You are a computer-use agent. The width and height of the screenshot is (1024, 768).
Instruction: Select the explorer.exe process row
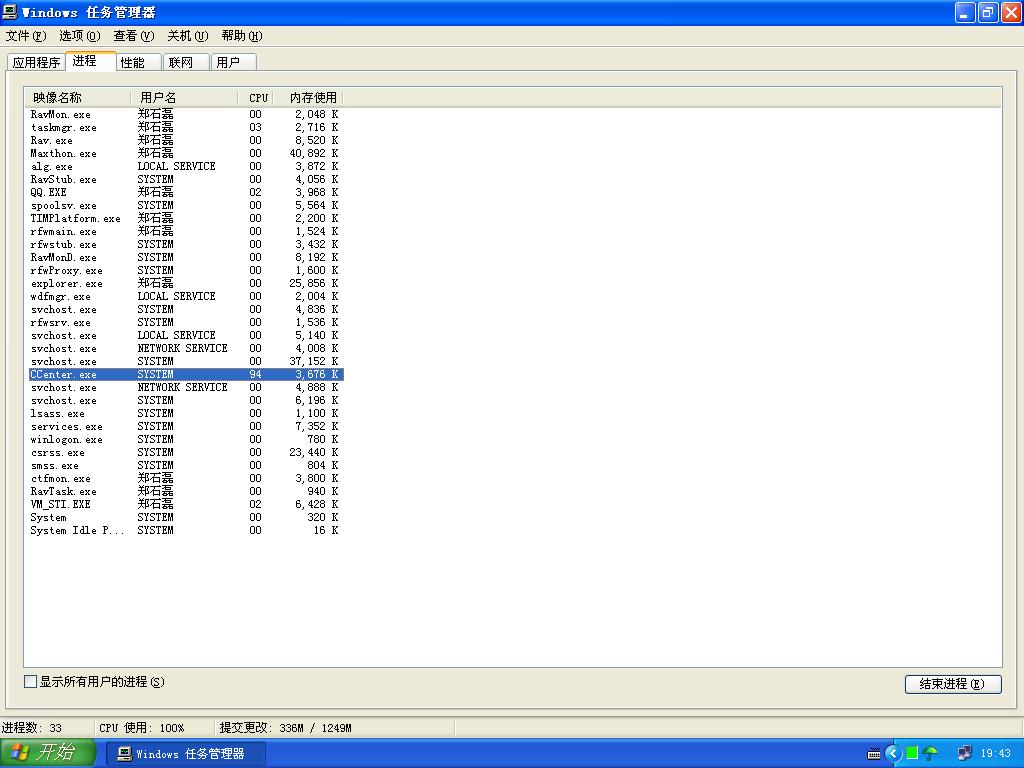pos(185,283)
